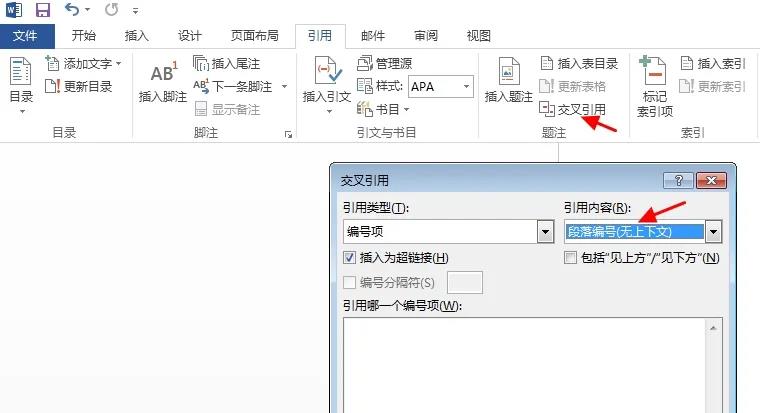Image resolution: width=760 pixels, height=413 pixels.
Task: Uncheck 插入为超链接 checkbox
Action: tap(349, 257)
